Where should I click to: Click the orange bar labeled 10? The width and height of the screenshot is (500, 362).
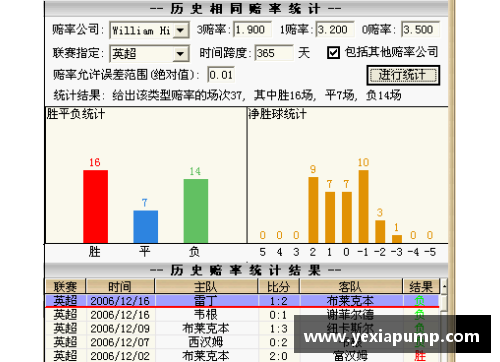363,206
